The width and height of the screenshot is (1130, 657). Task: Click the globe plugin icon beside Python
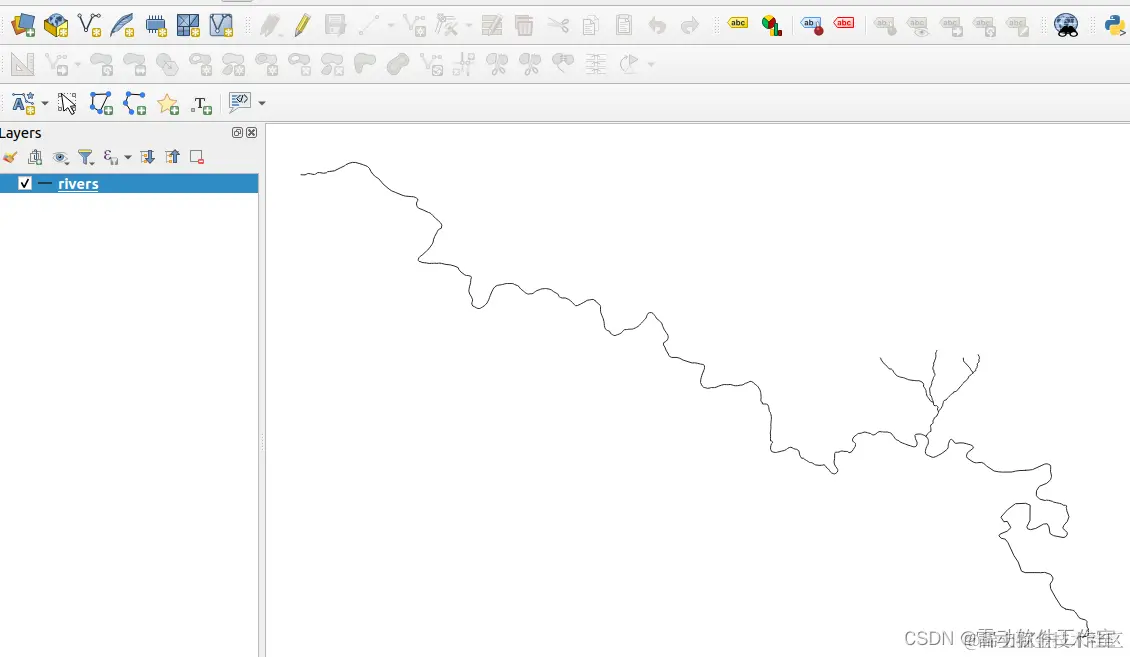(1066, 25)
